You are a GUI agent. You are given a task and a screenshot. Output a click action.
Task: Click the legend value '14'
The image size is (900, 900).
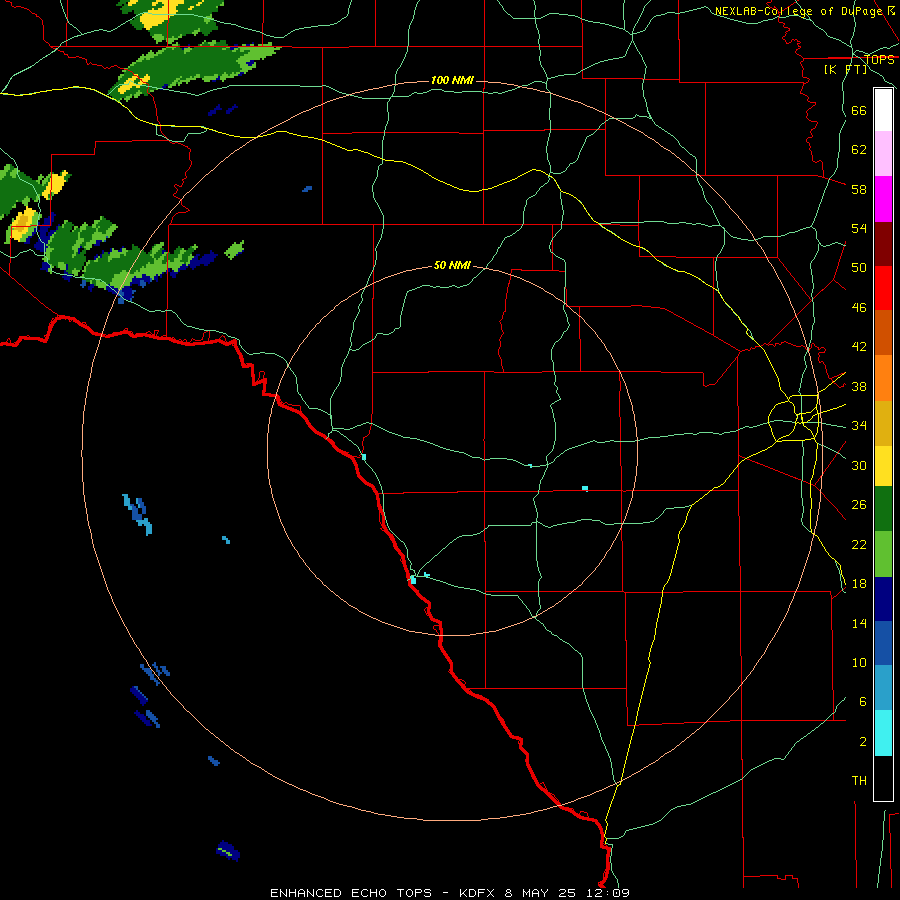coord(859,623)
